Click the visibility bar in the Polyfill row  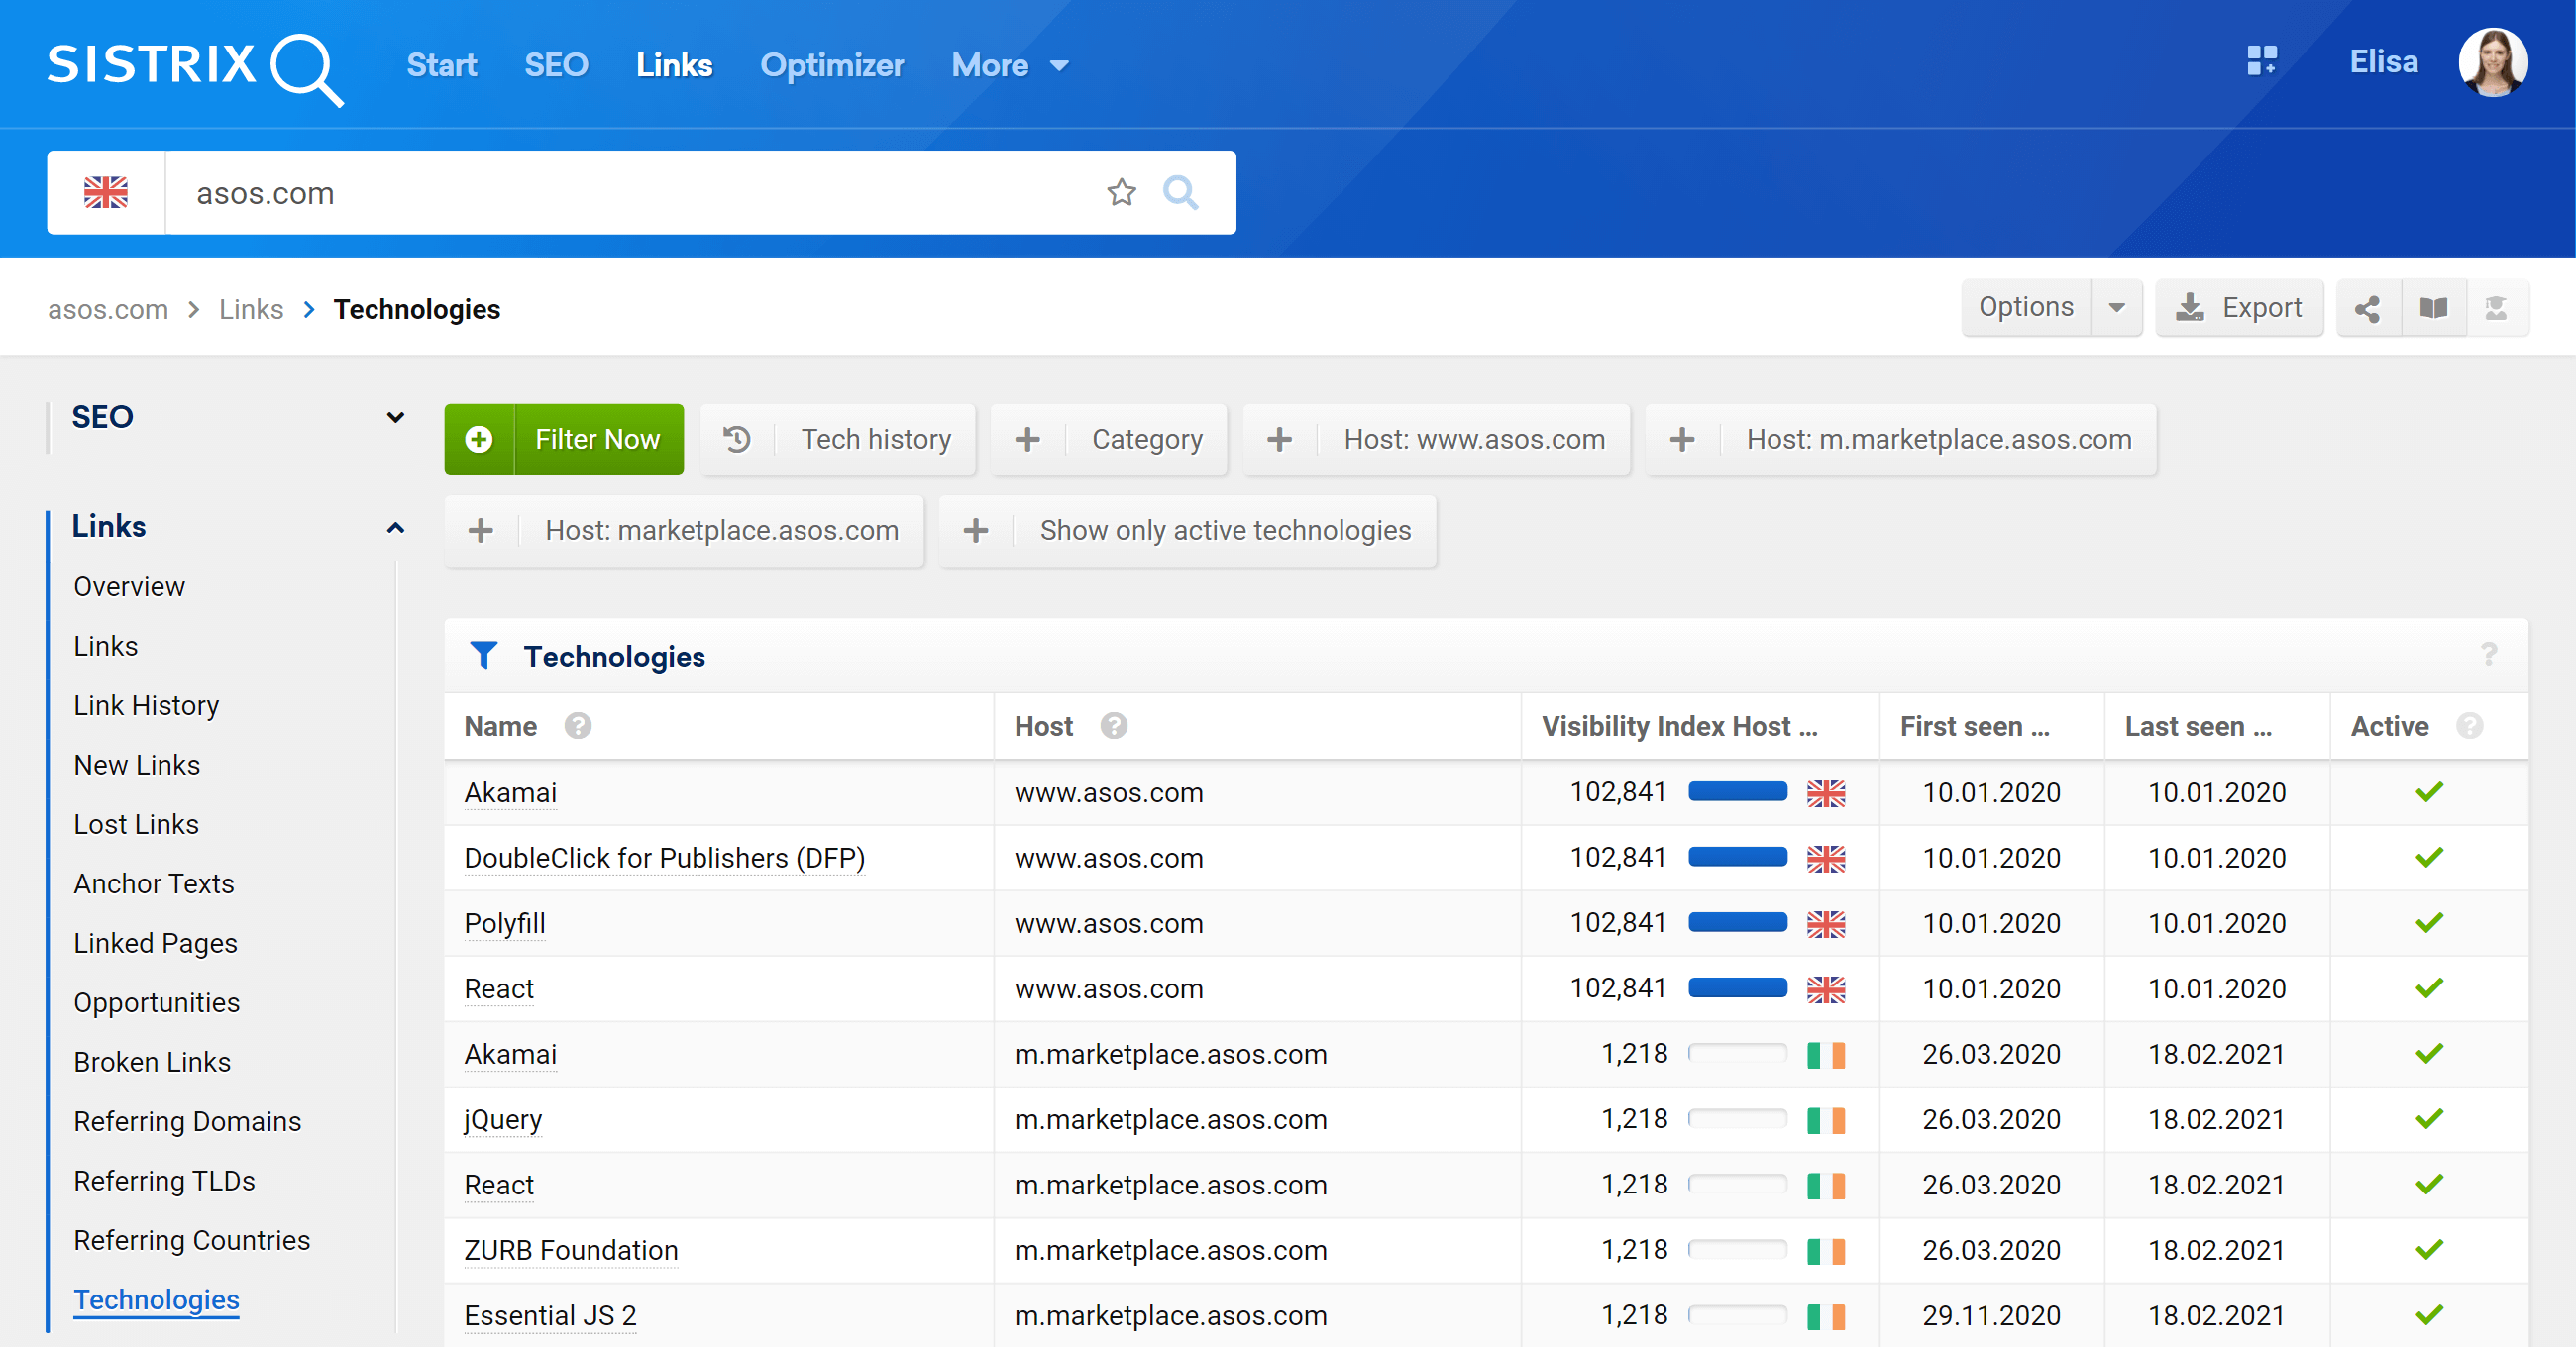click(1738, 923)
